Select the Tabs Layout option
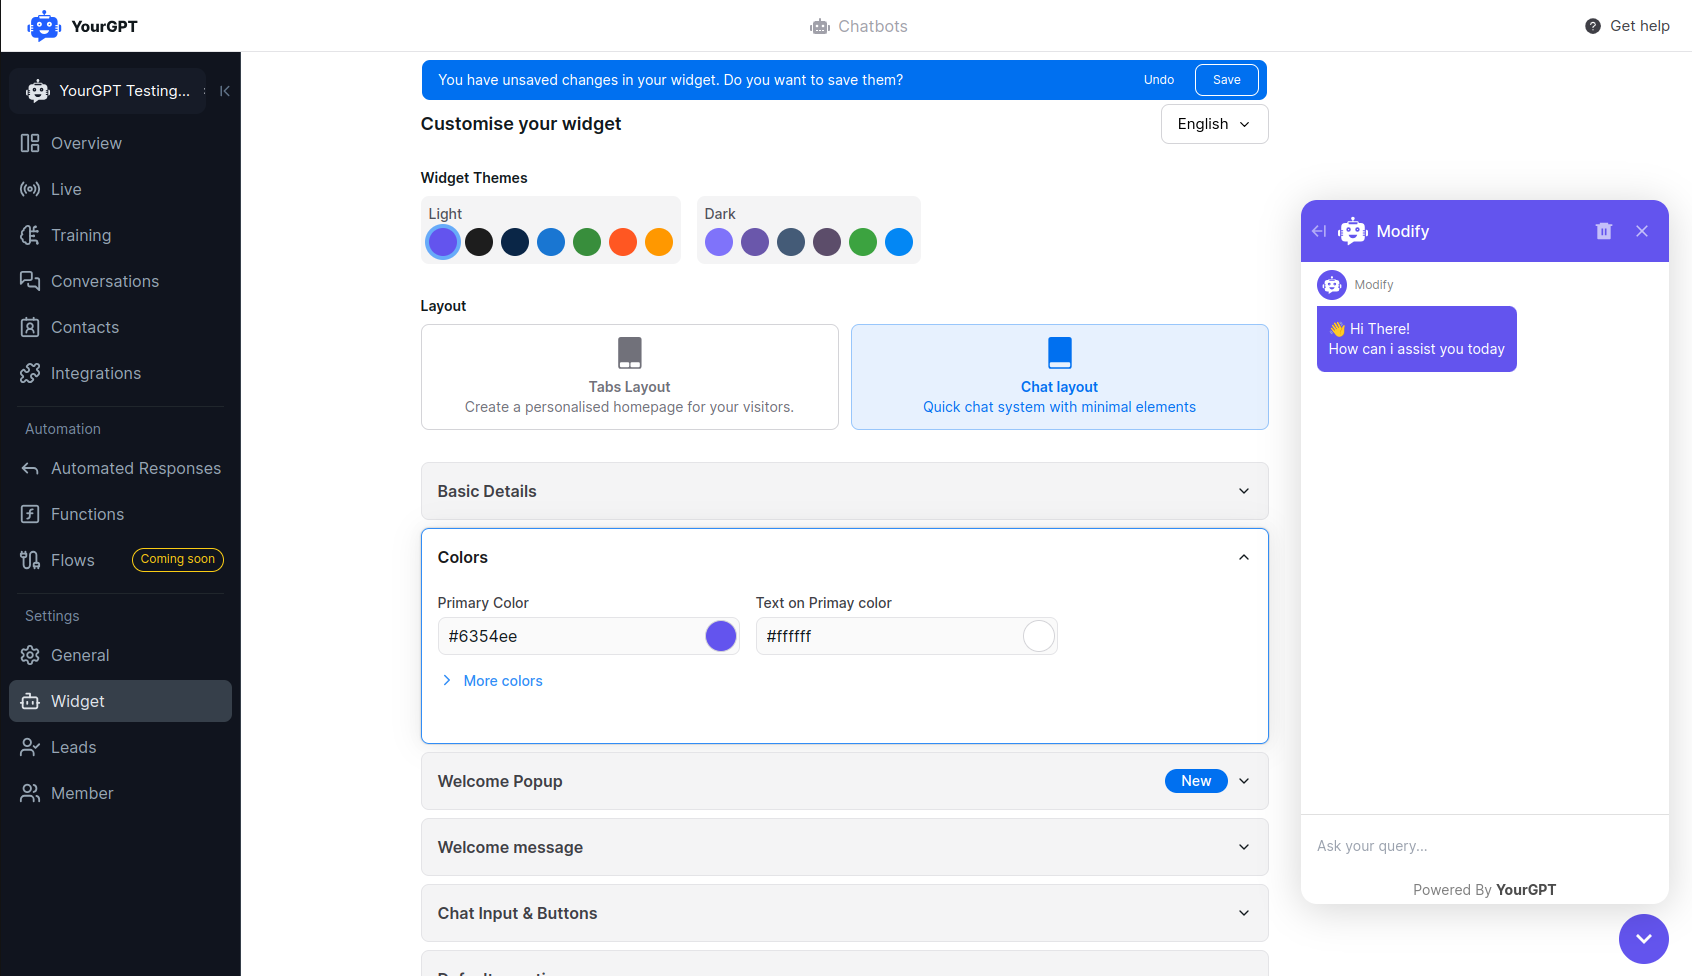 click(630, 377)
